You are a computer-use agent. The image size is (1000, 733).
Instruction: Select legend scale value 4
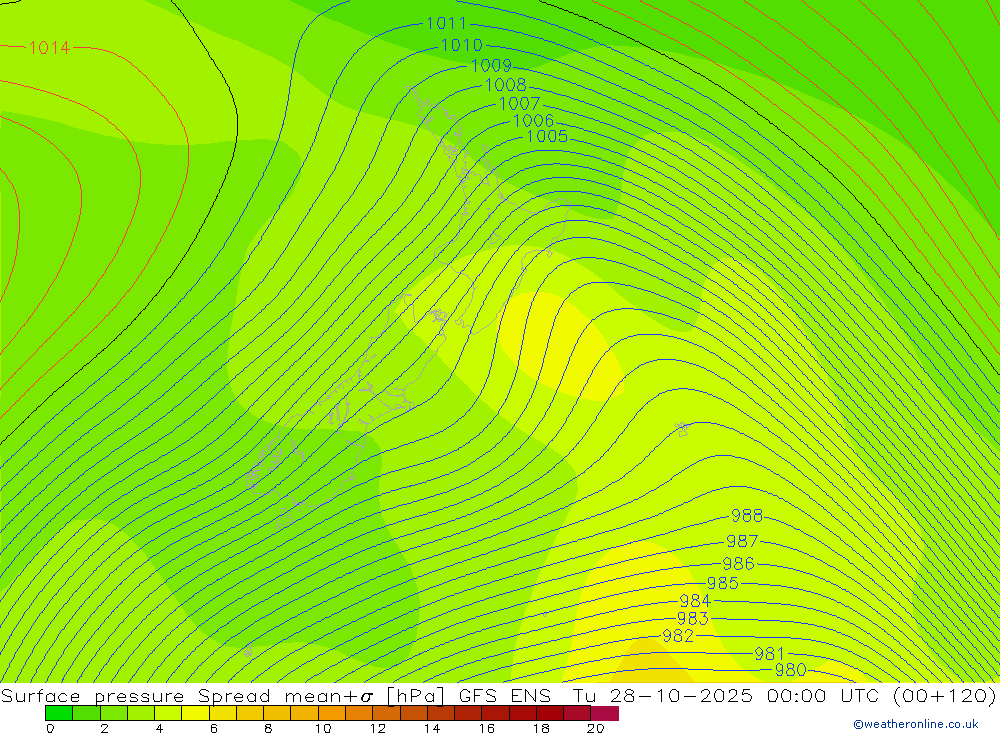pos(159,728)
